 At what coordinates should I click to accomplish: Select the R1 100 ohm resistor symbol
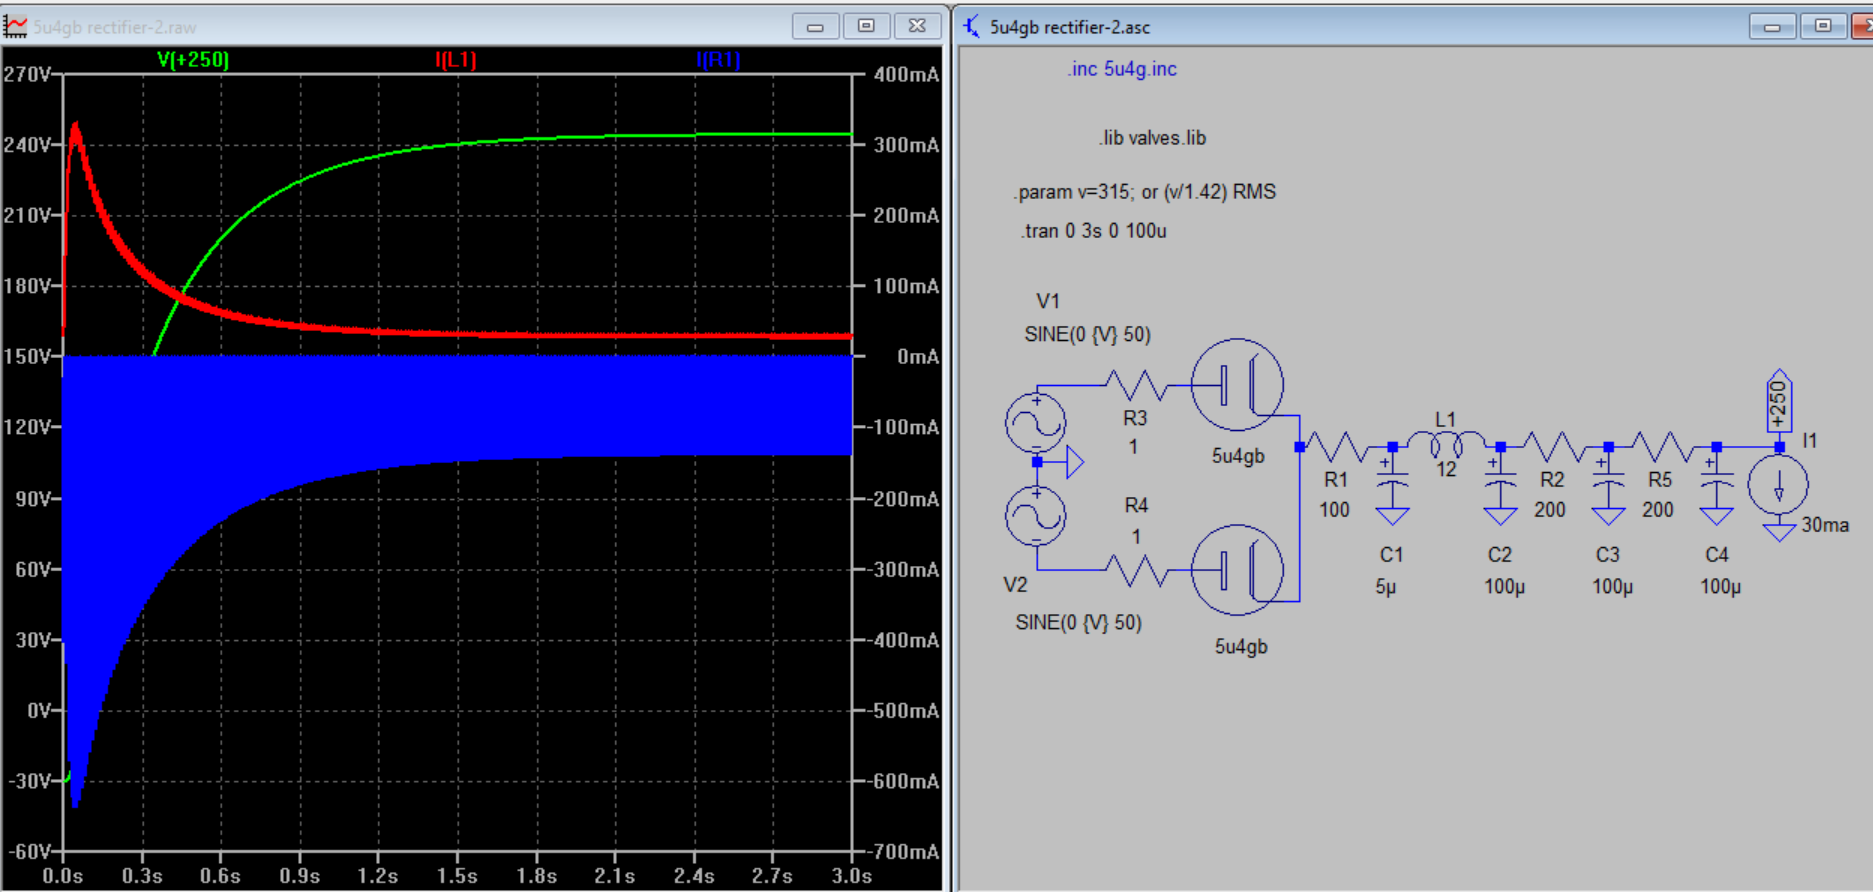pyautogui.click(x=1336, y=447)
